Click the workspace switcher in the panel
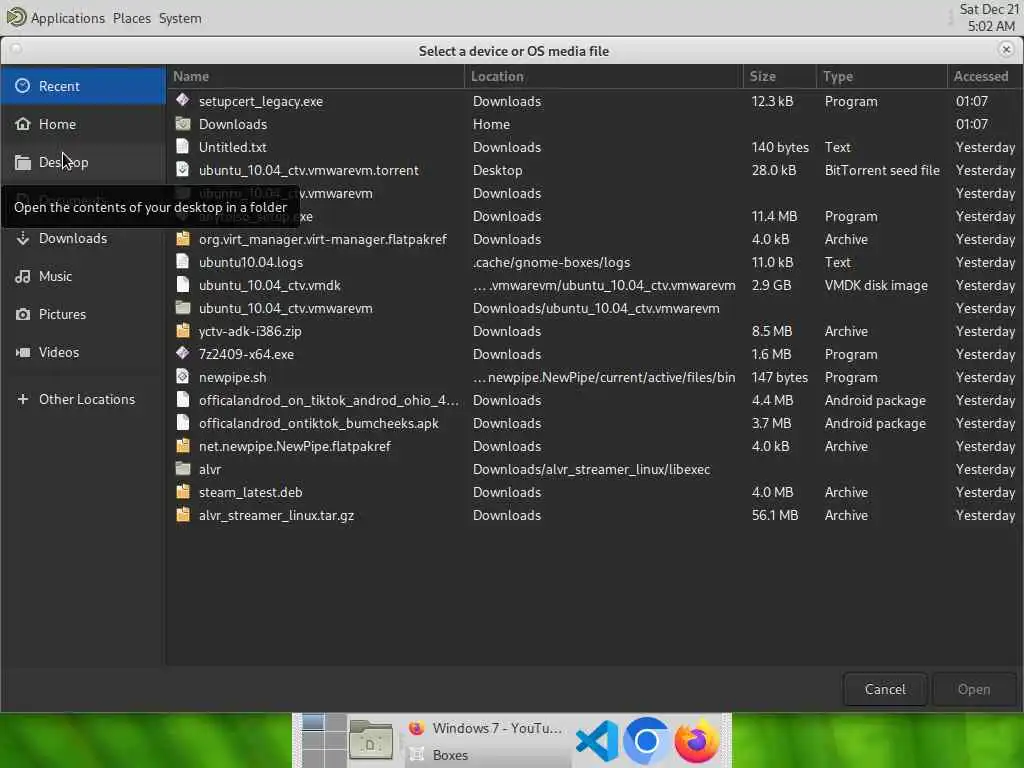1024x768 pixels. coord(324,741)
